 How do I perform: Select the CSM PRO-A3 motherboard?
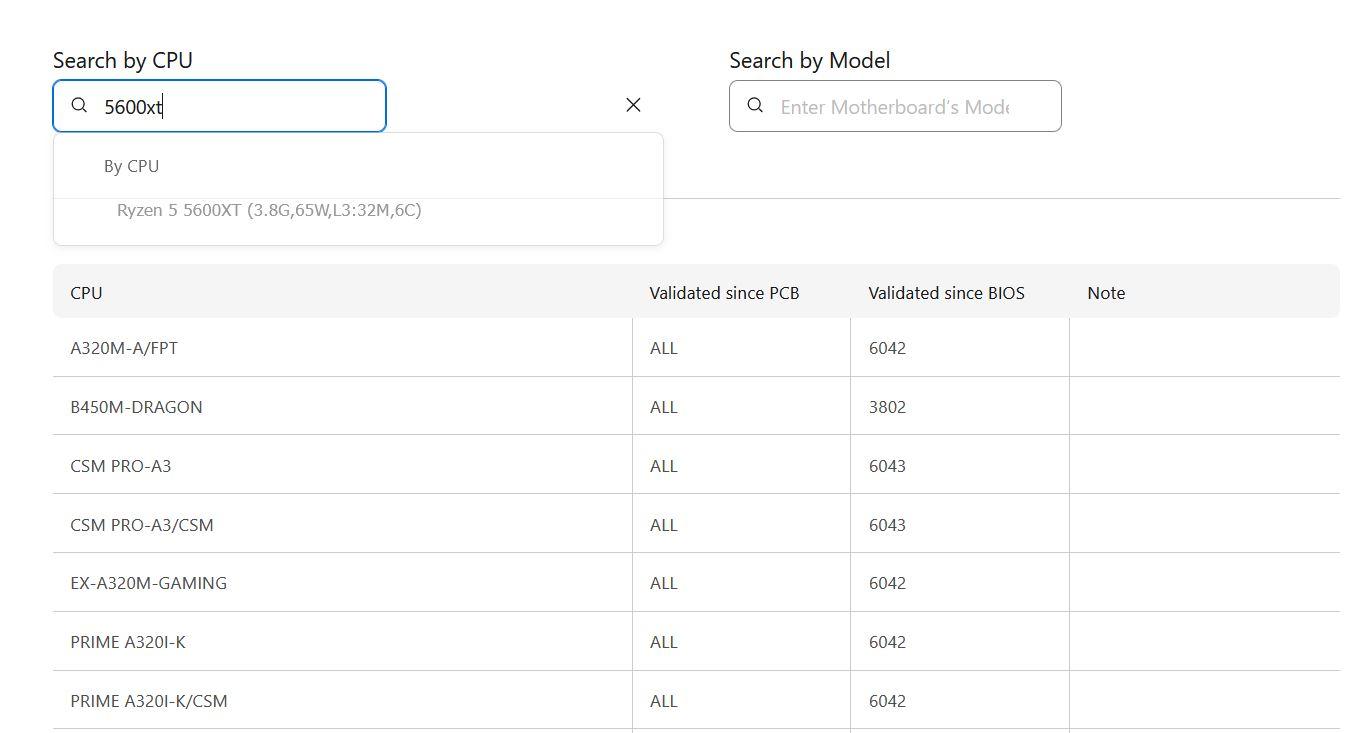pos(120,466)
